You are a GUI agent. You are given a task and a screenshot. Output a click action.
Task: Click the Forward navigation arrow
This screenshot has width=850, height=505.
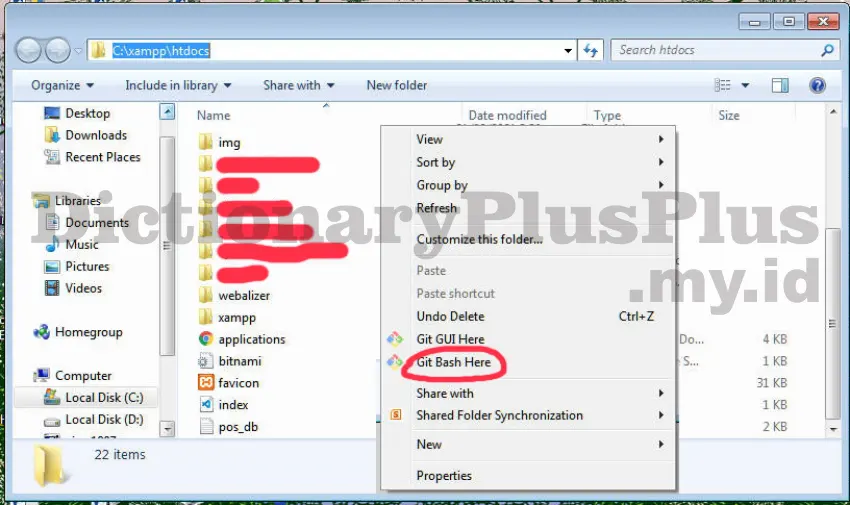tap(57, 50)
